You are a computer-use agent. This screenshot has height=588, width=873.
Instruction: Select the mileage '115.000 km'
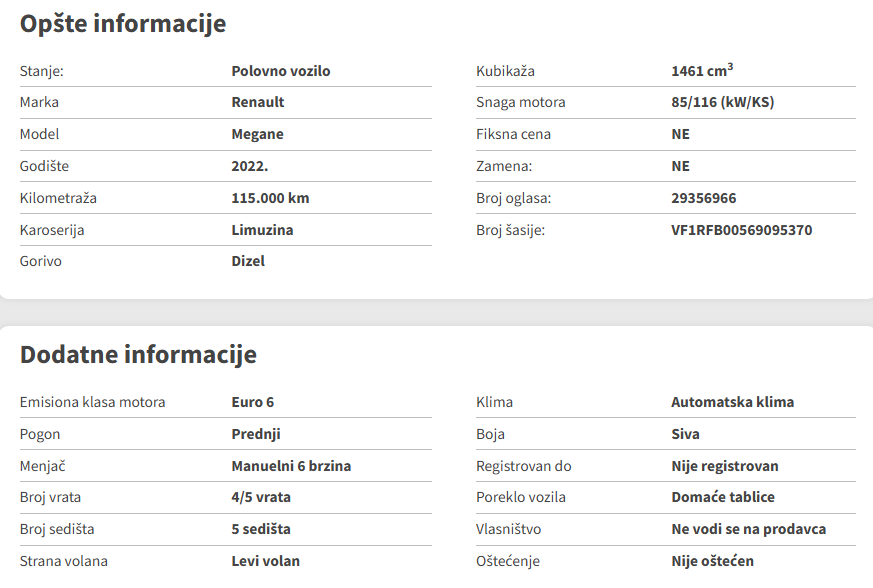(270, 198)
